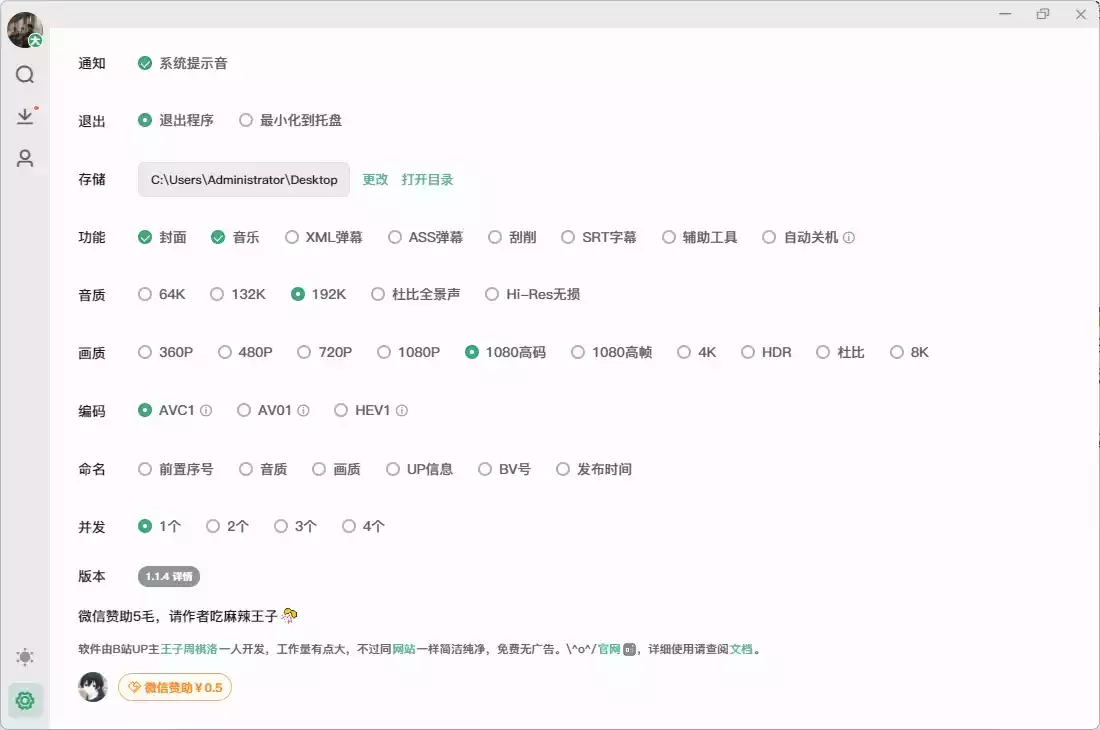Select 4K video quality
The height and width of the screenshot is (730, 1100).
(x=682, y=352)
